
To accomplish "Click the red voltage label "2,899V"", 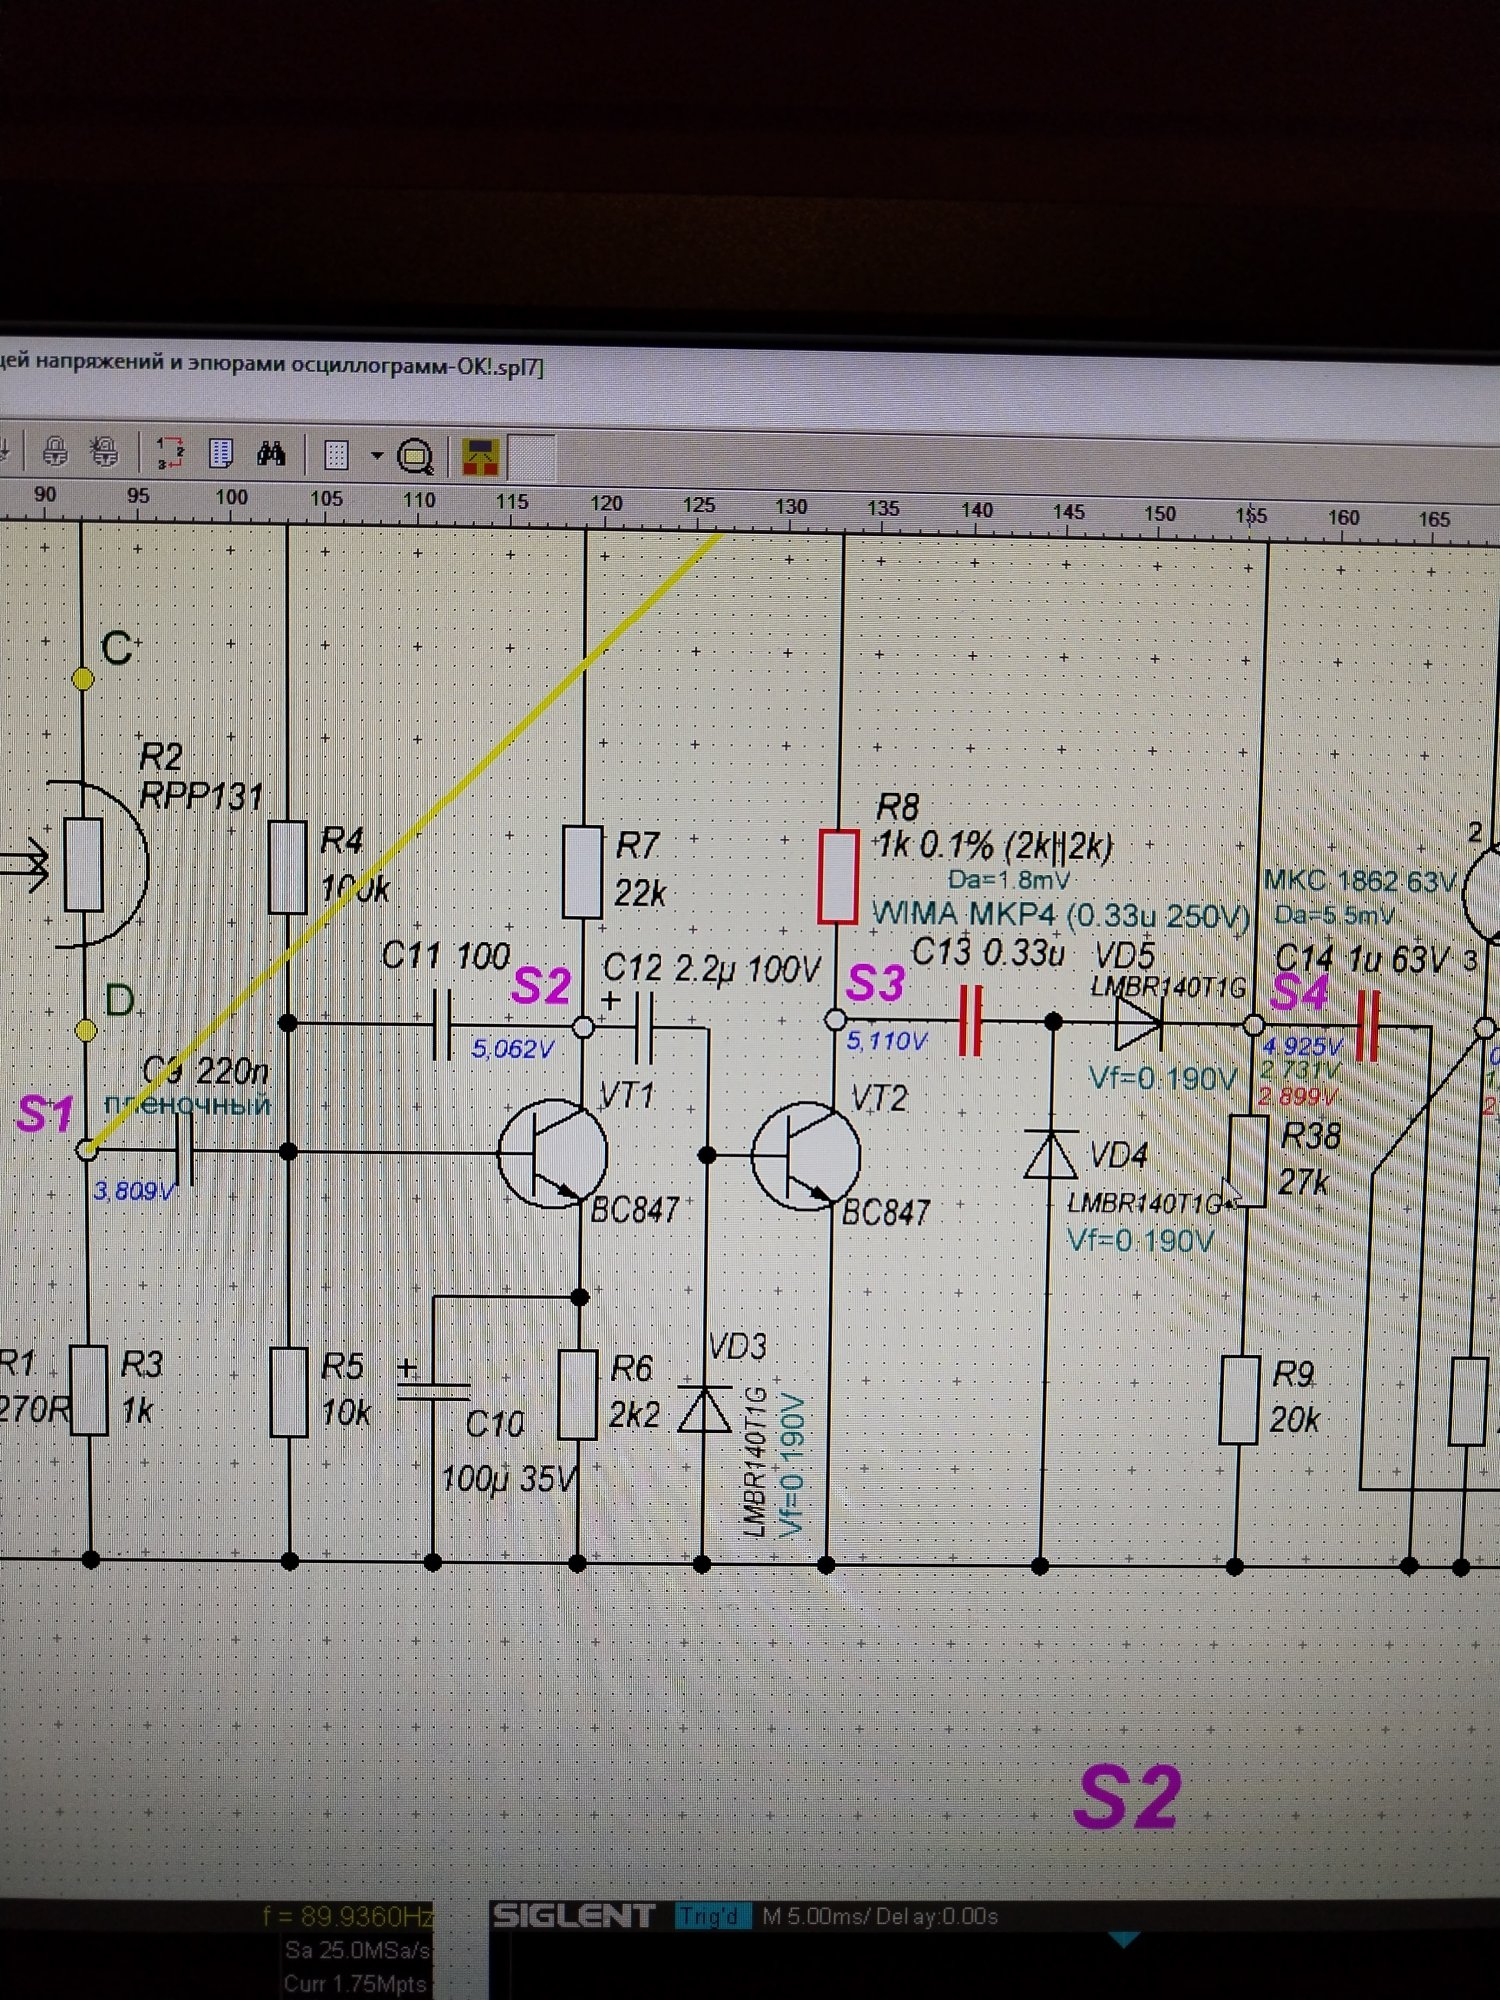I will tap(1297, 1097).
